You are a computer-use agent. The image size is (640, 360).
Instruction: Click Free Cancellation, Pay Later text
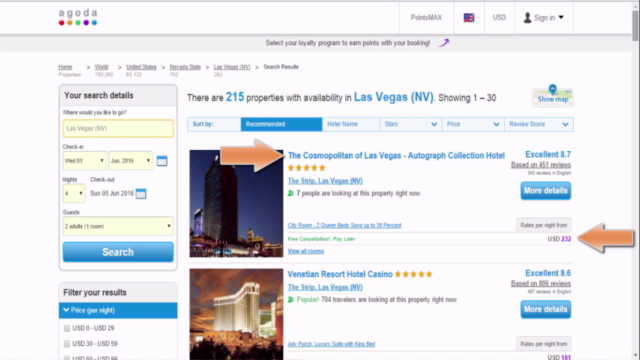click(321, 239)
